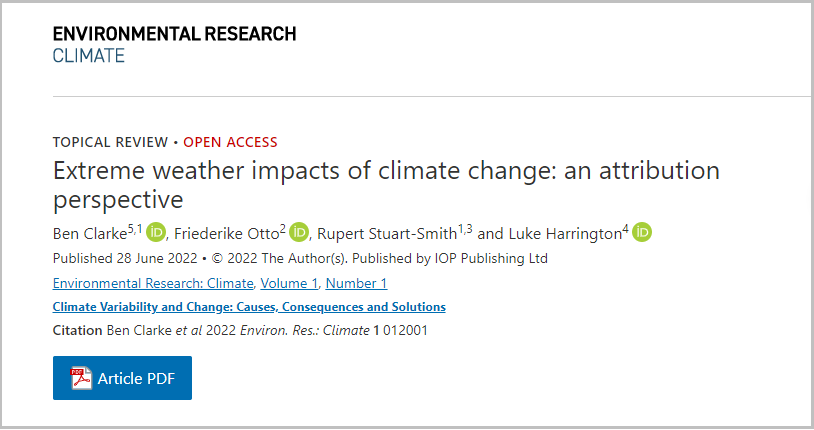Click the citation text line
Viewport: 814px width, 430px height.
pyautogui.click(x=240, y=330)
